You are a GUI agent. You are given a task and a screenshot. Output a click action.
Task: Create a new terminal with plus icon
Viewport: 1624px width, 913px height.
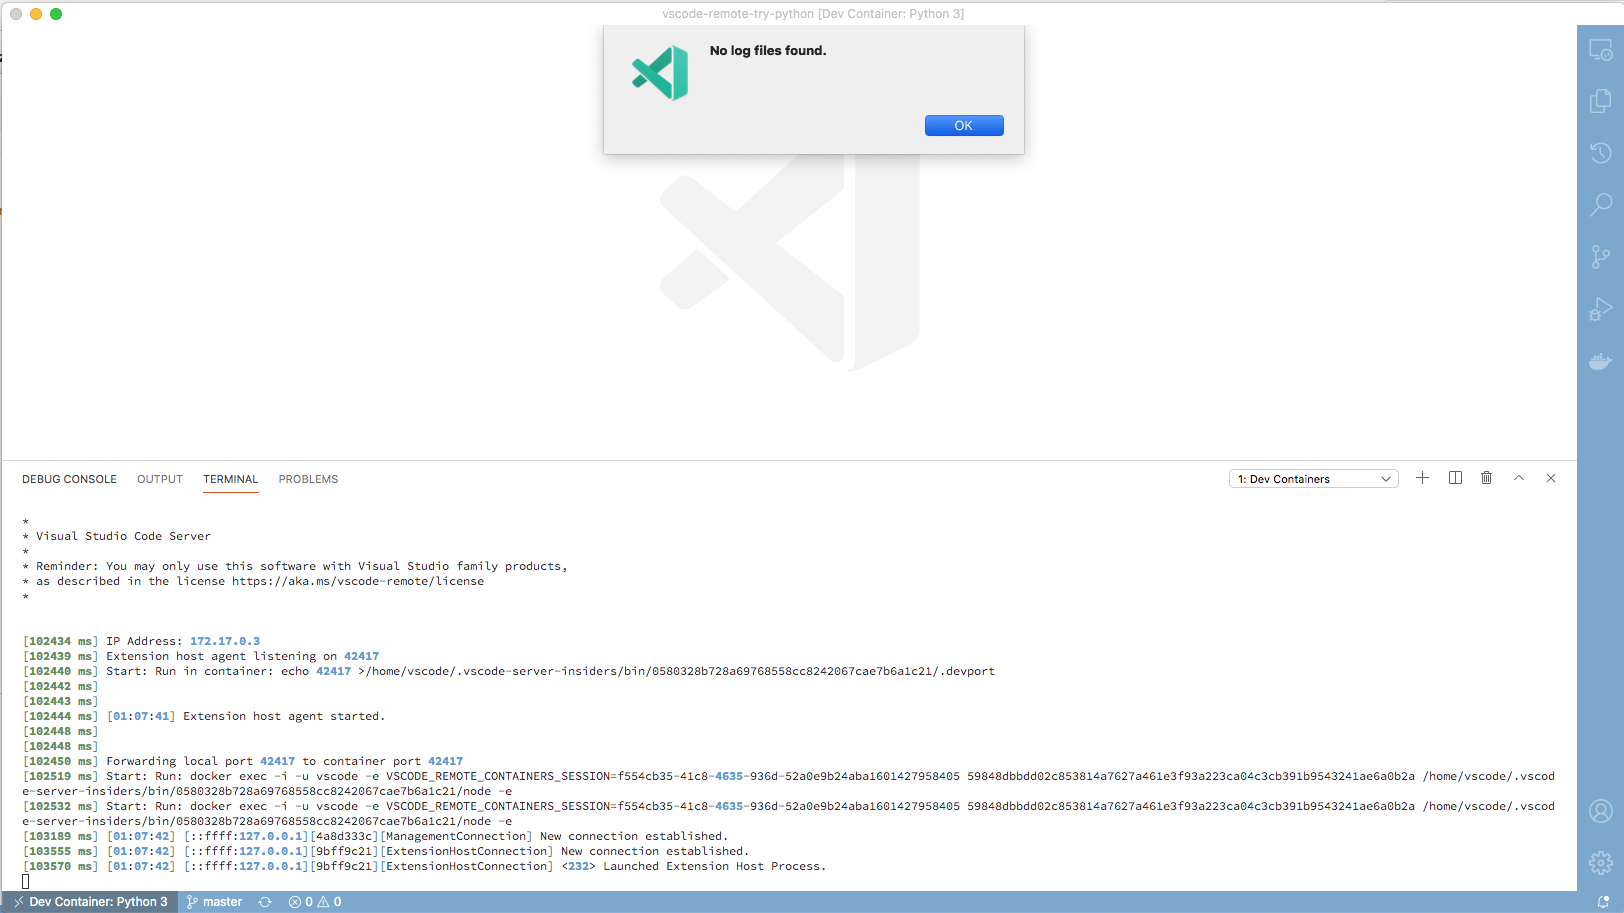pos(1422,478)
